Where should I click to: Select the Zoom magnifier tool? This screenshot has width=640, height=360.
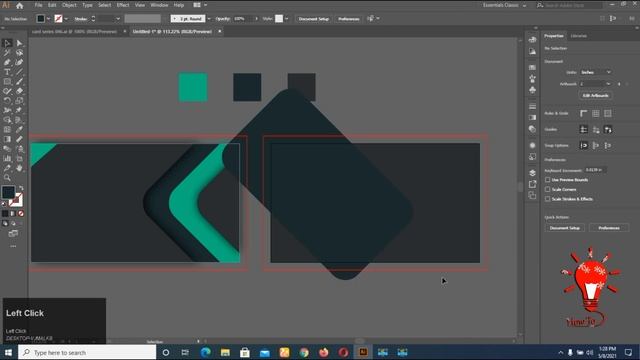pyautogui.click(x=7, y=178)
